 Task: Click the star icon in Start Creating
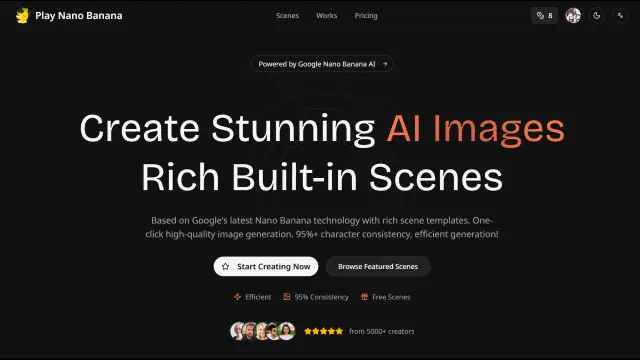click(225, 266)
